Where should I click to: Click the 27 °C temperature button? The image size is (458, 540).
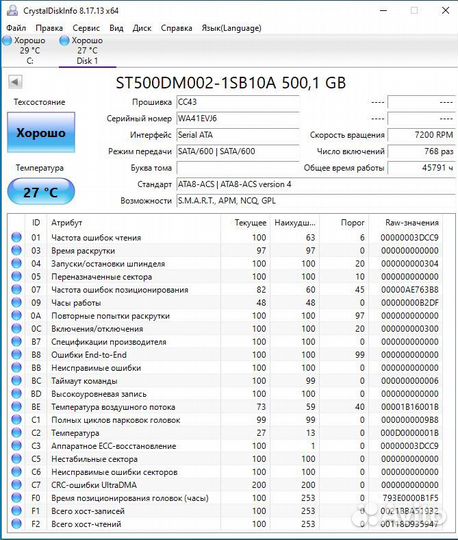coord(41,192)
